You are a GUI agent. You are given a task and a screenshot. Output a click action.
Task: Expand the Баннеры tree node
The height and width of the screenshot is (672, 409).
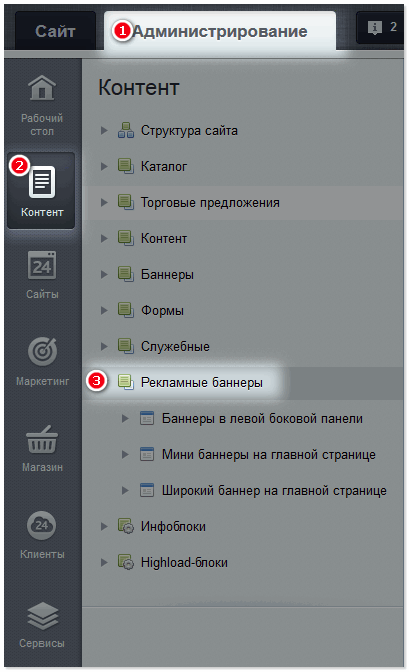click(x=104, y=274)
